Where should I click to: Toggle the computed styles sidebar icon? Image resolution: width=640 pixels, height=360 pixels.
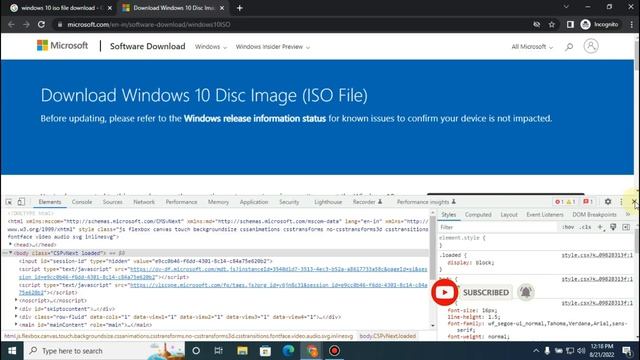pyautogui.click(x=626, y=227)
